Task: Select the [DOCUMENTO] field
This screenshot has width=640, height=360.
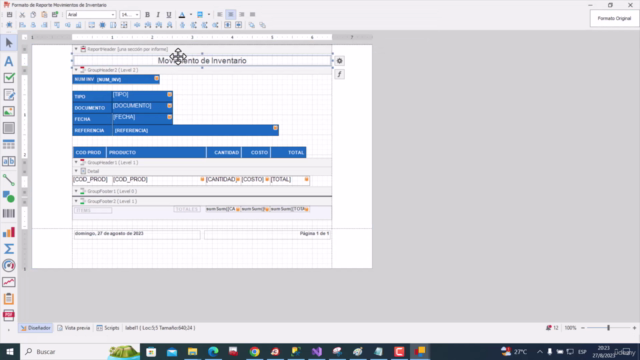Action: [x=142, y=107]
